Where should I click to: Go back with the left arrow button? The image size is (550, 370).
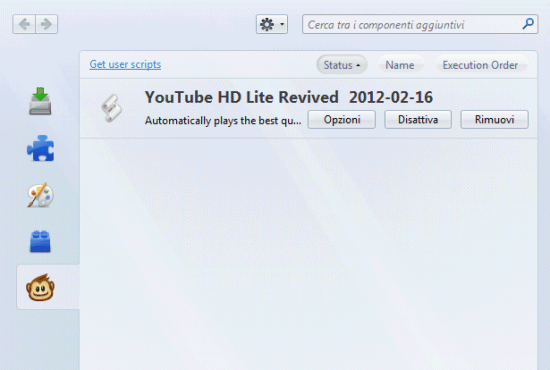tap(24, 24)
